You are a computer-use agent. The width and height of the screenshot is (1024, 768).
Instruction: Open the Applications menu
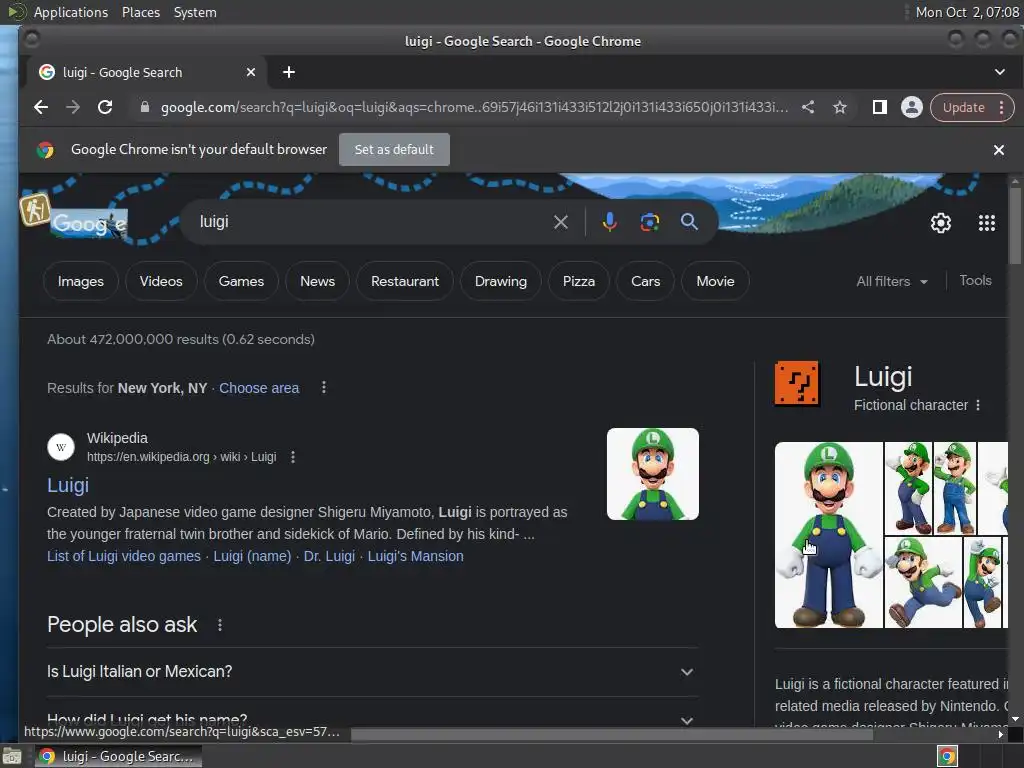click(71, 12)
